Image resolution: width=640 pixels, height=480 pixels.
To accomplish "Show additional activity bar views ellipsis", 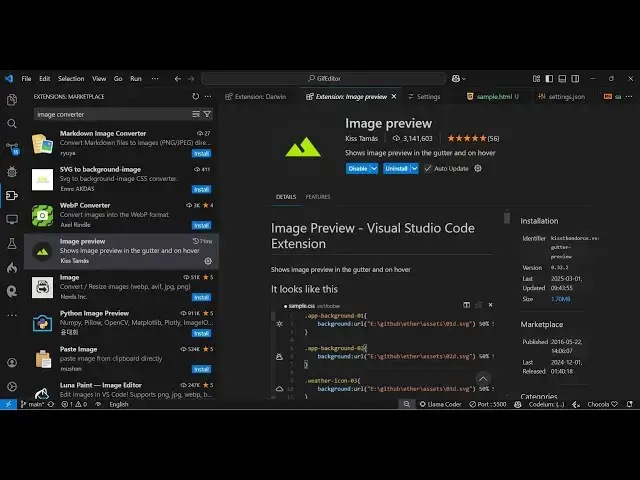I will pos(12,315).
